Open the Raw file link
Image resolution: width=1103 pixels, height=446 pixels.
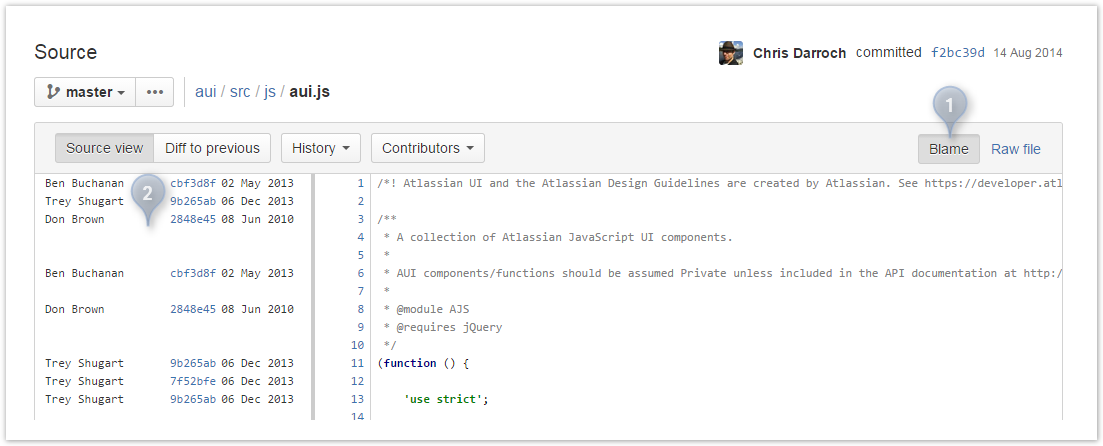[1016, 149]
